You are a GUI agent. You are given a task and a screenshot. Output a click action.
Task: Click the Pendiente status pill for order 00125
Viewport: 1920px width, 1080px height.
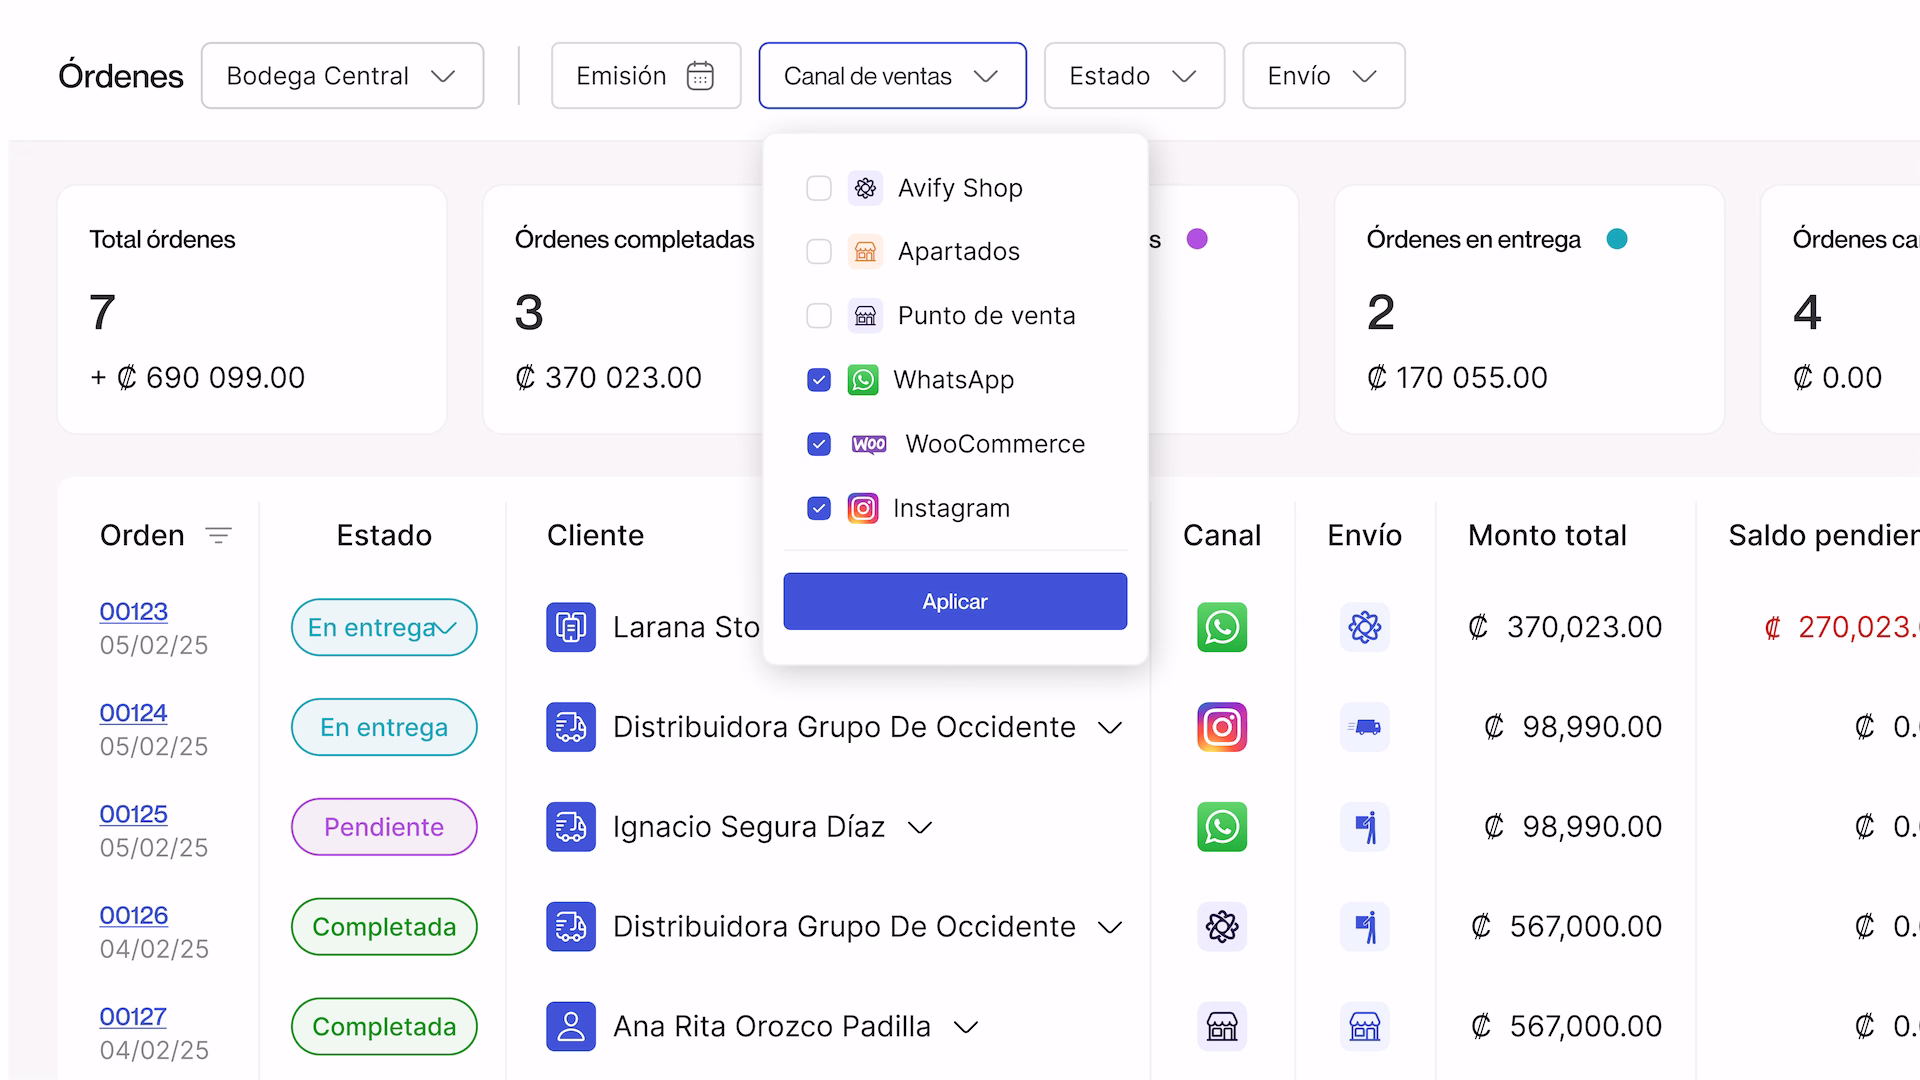(384, 827)
